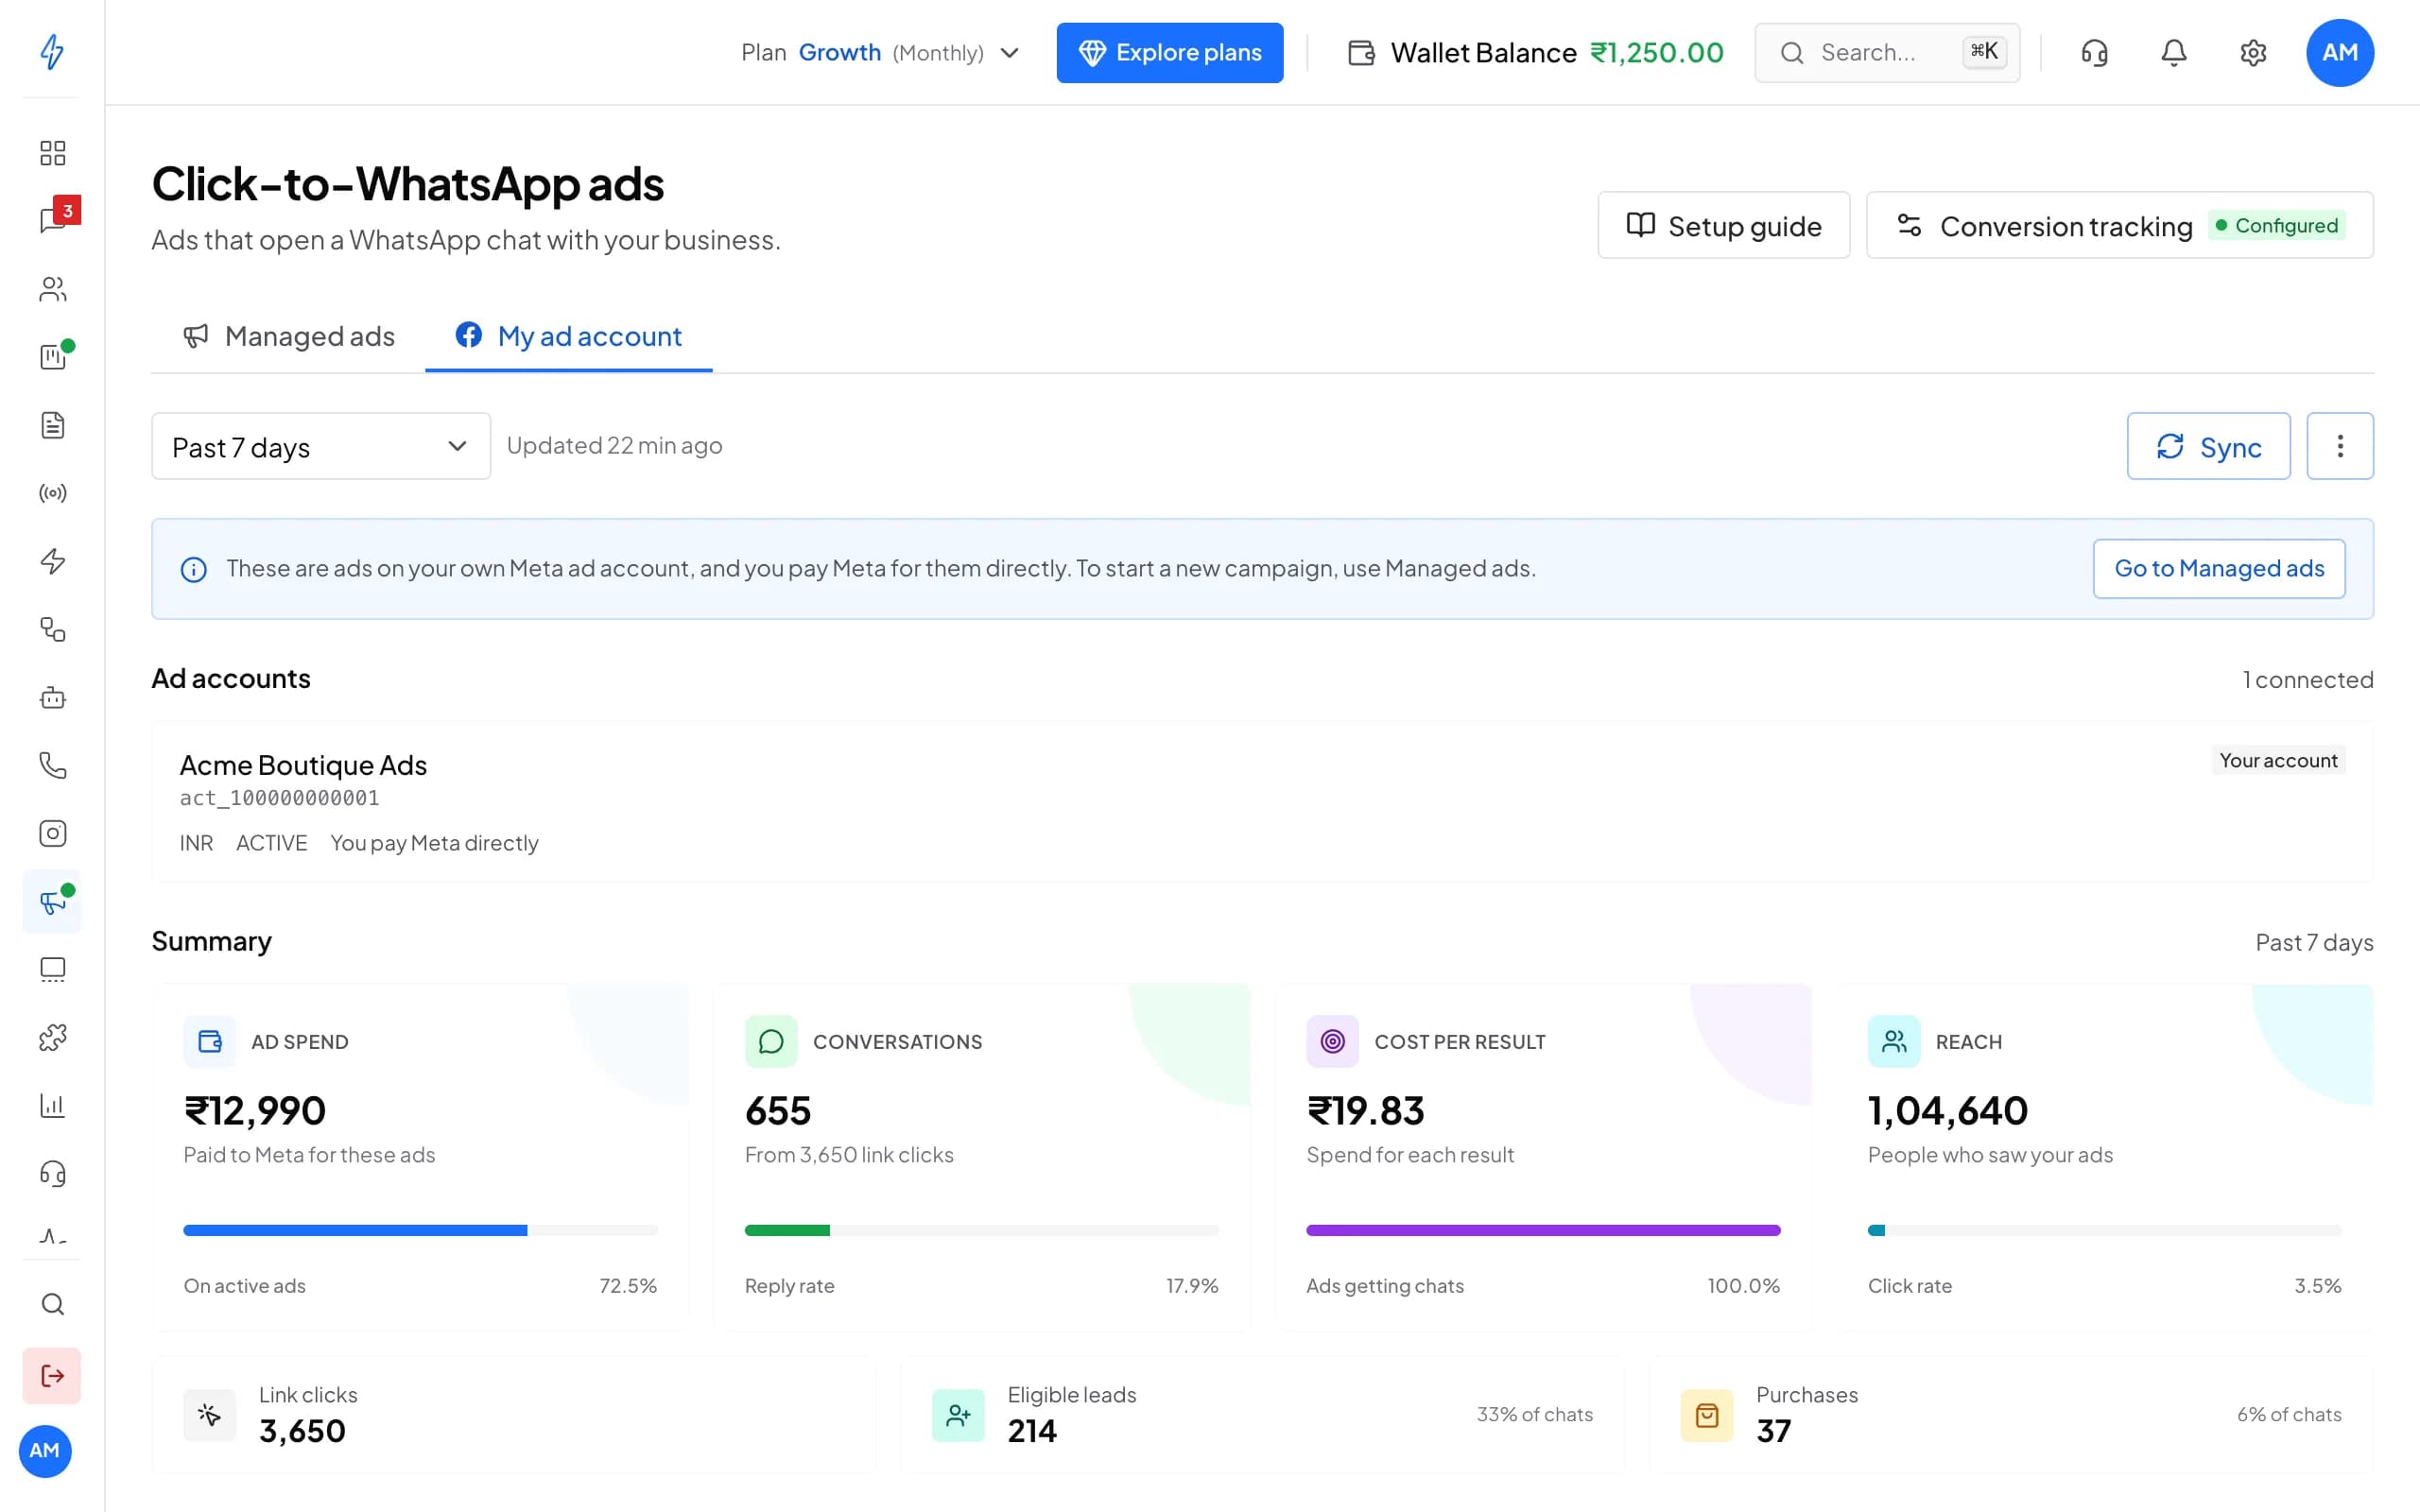This screenshot has height=1512, width=2420.
Task: Click Go to Managed ads button
Action: (x=2218, y=569)
